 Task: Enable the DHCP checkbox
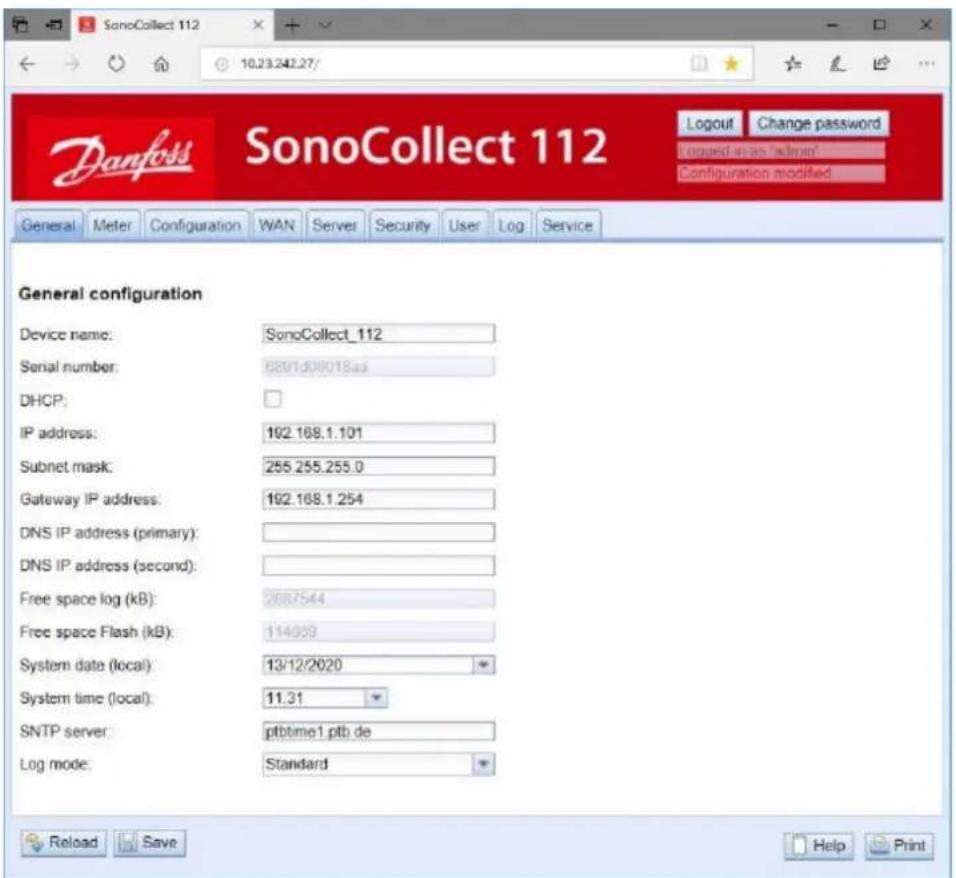click(x=273, y=399)
